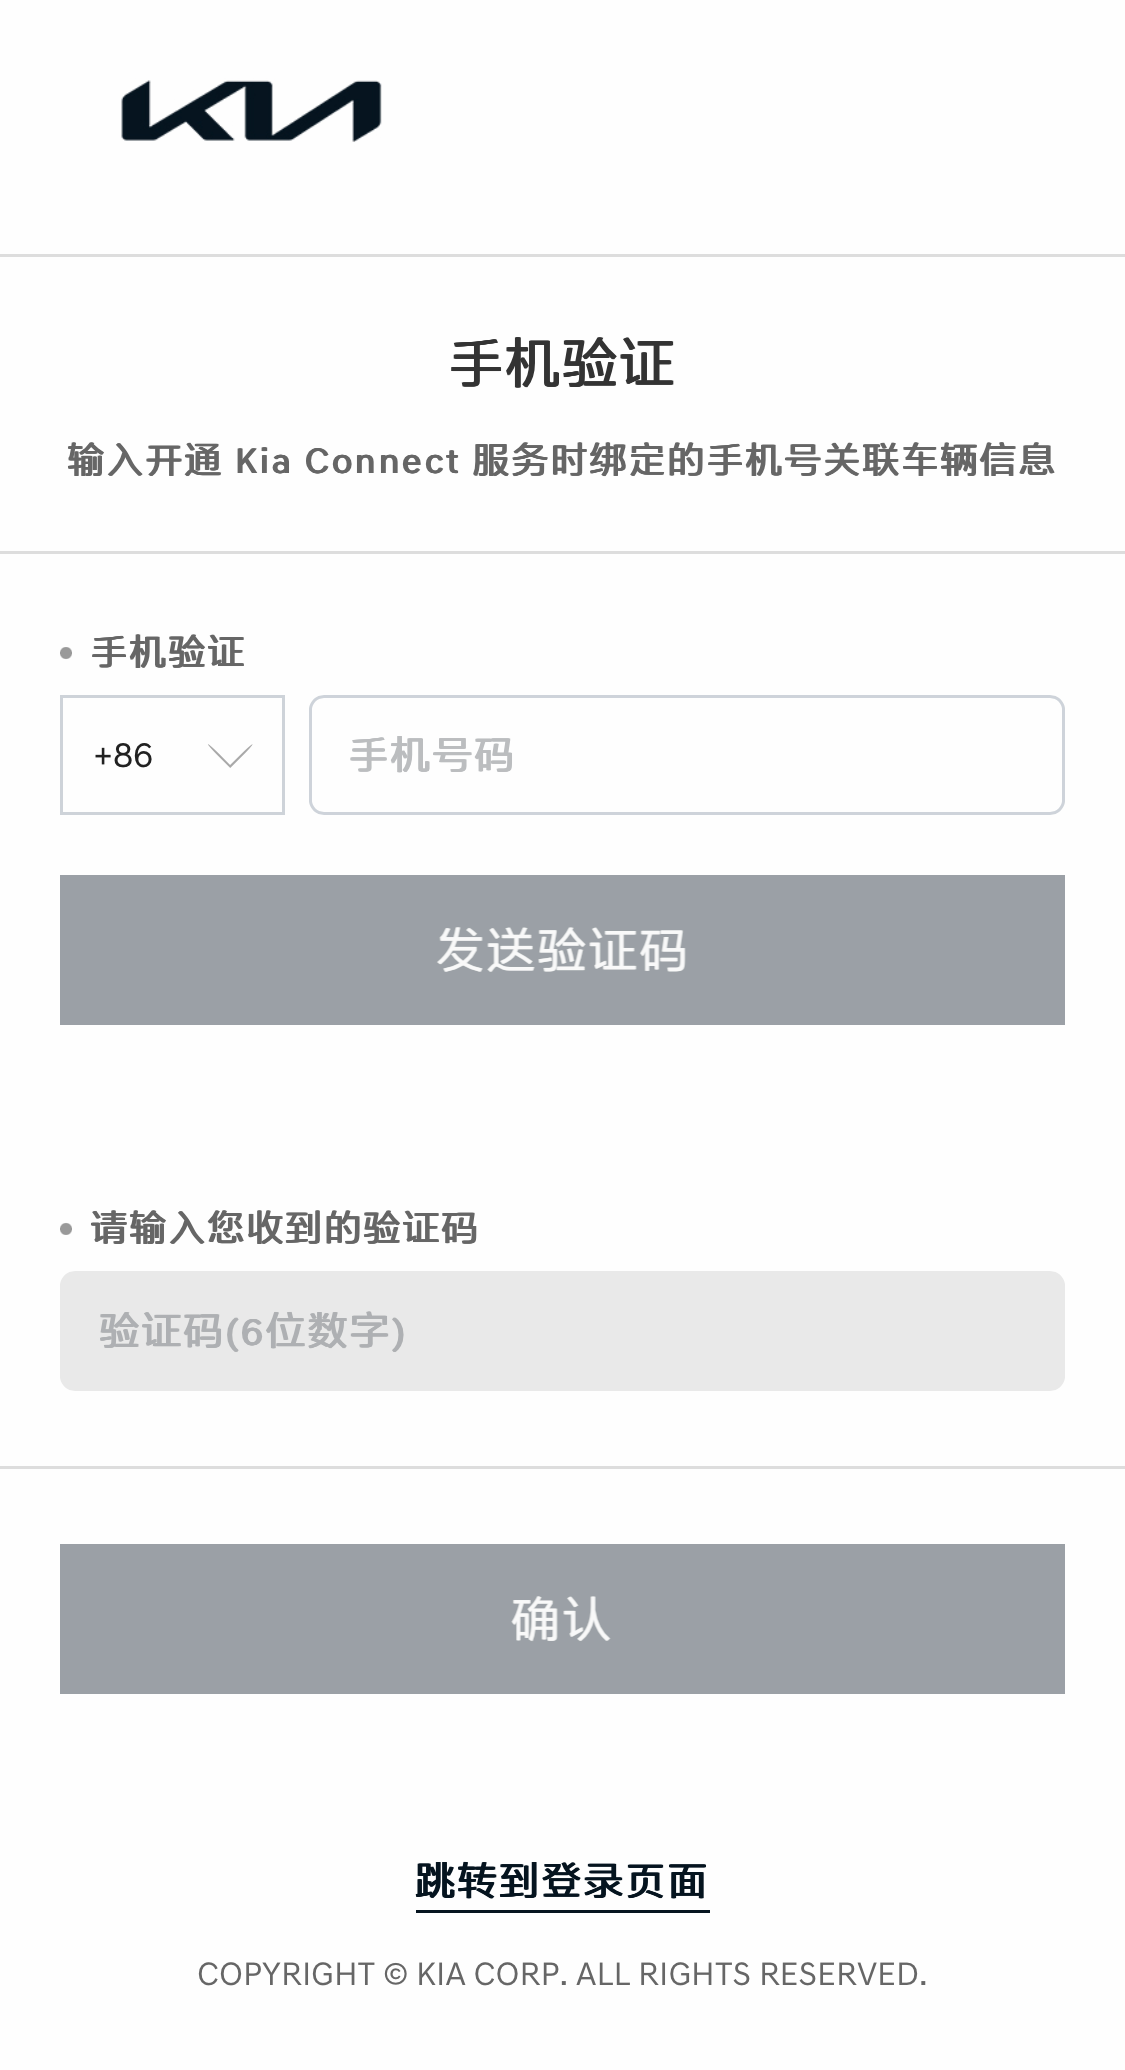This screenshot has width=1125, height=2070.
Task: Click the © symbol in the footer
Action: pos(396,1974)
